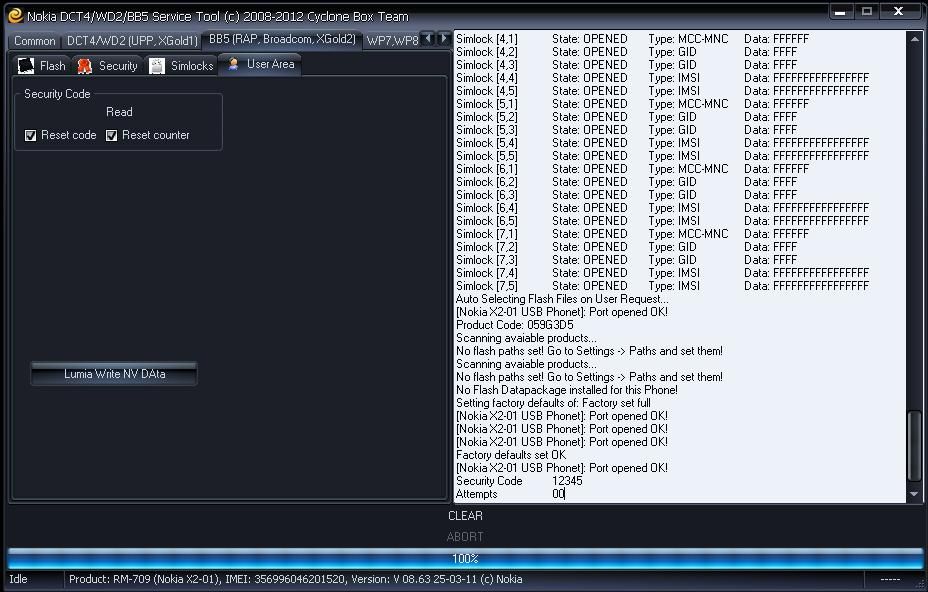
Task: Toggle the Reset code checkbox
Action: 31,135
